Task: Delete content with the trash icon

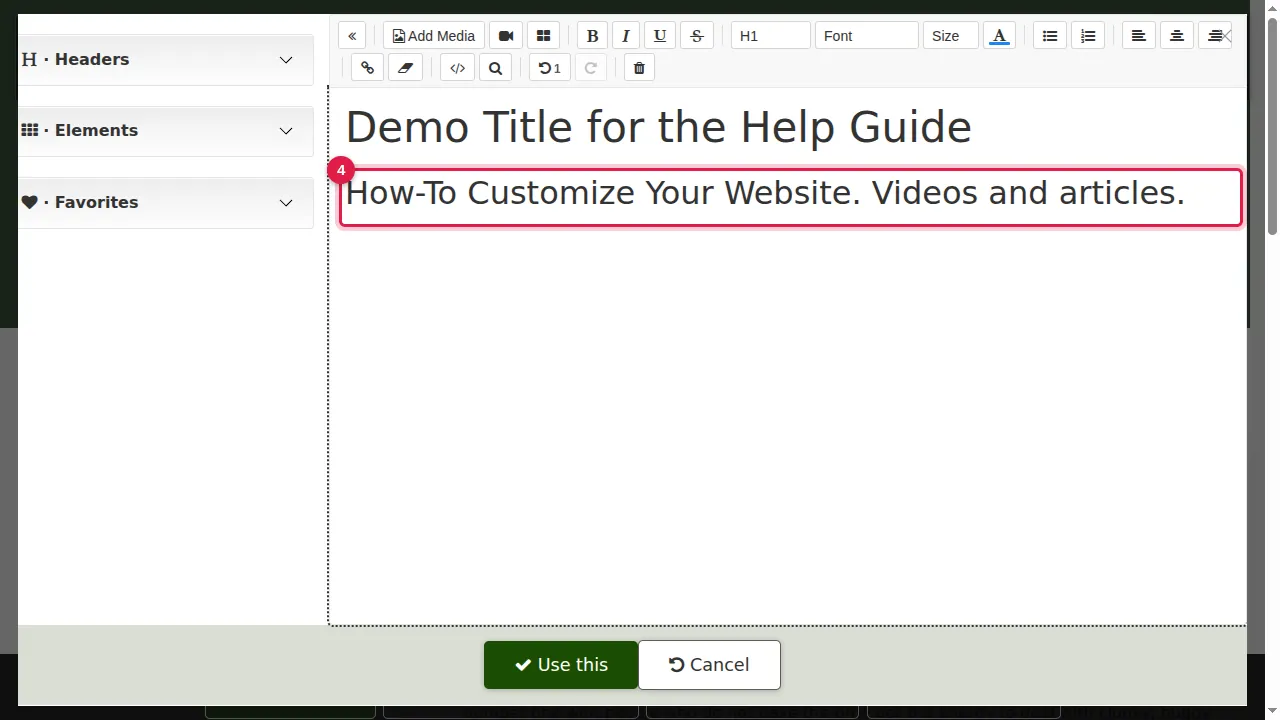Action: [x=639, y=68]
